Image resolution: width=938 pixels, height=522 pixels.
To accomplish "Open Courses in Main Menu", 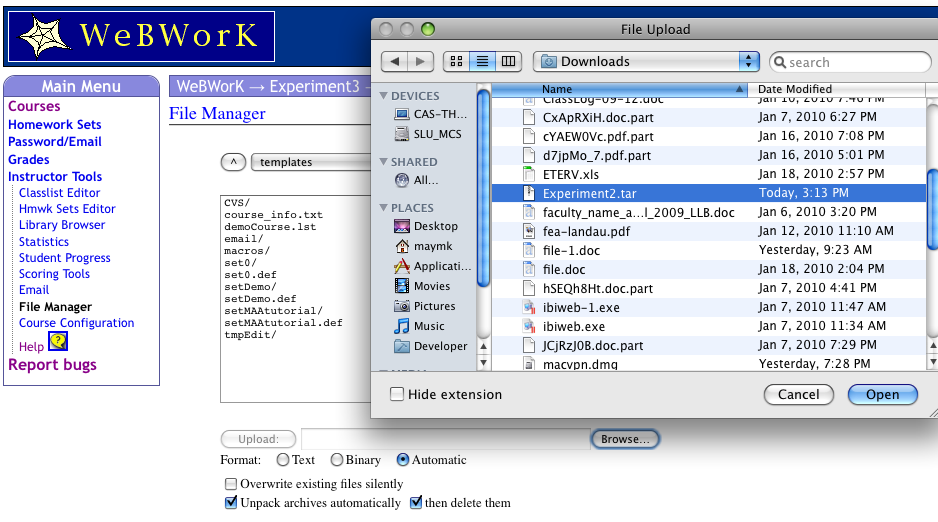I will [34, 106].
